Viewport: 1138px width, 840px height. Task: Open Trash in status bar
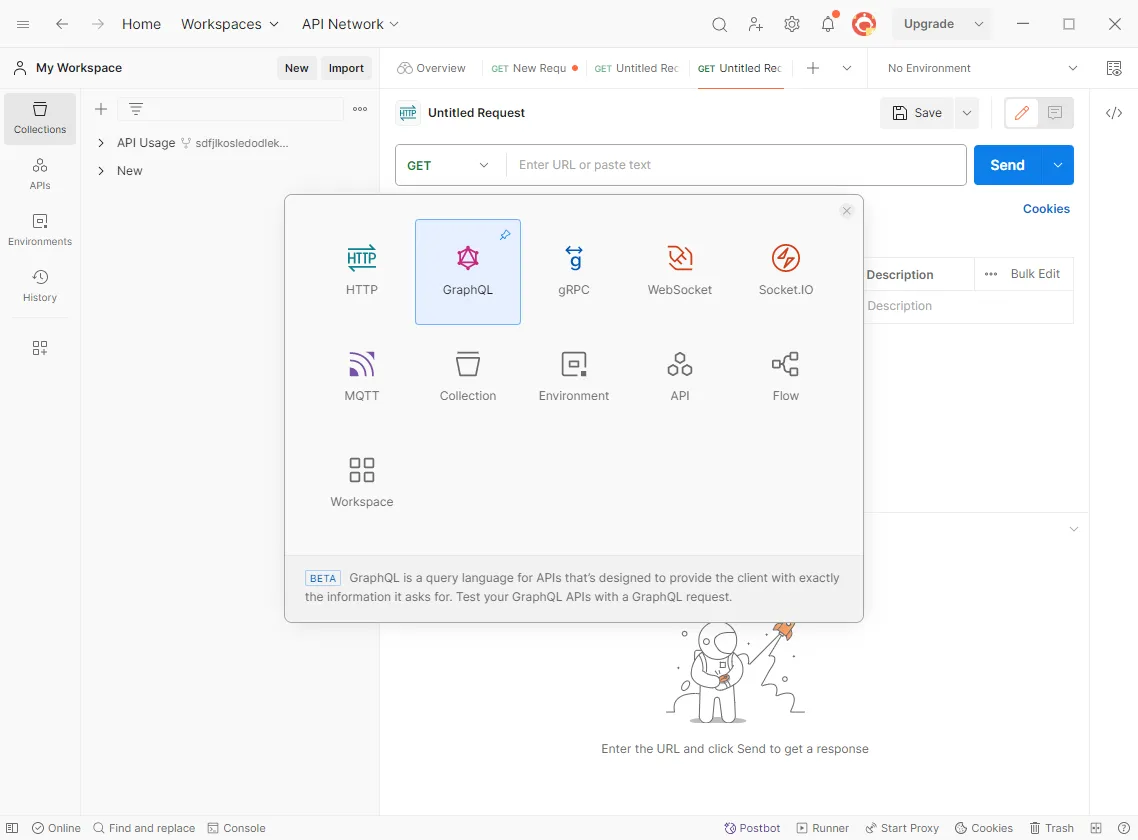click(x=1052, y=828)
